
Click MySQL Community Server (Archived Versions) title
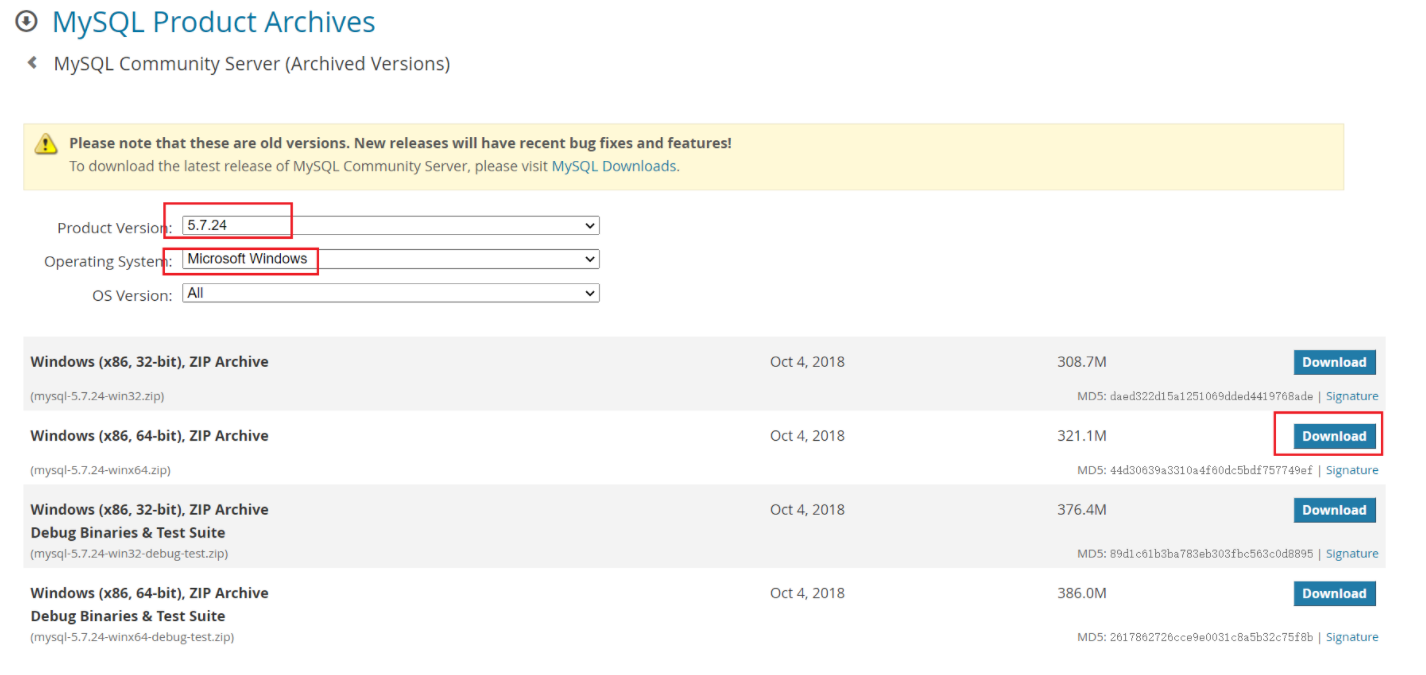coord(252,64)
